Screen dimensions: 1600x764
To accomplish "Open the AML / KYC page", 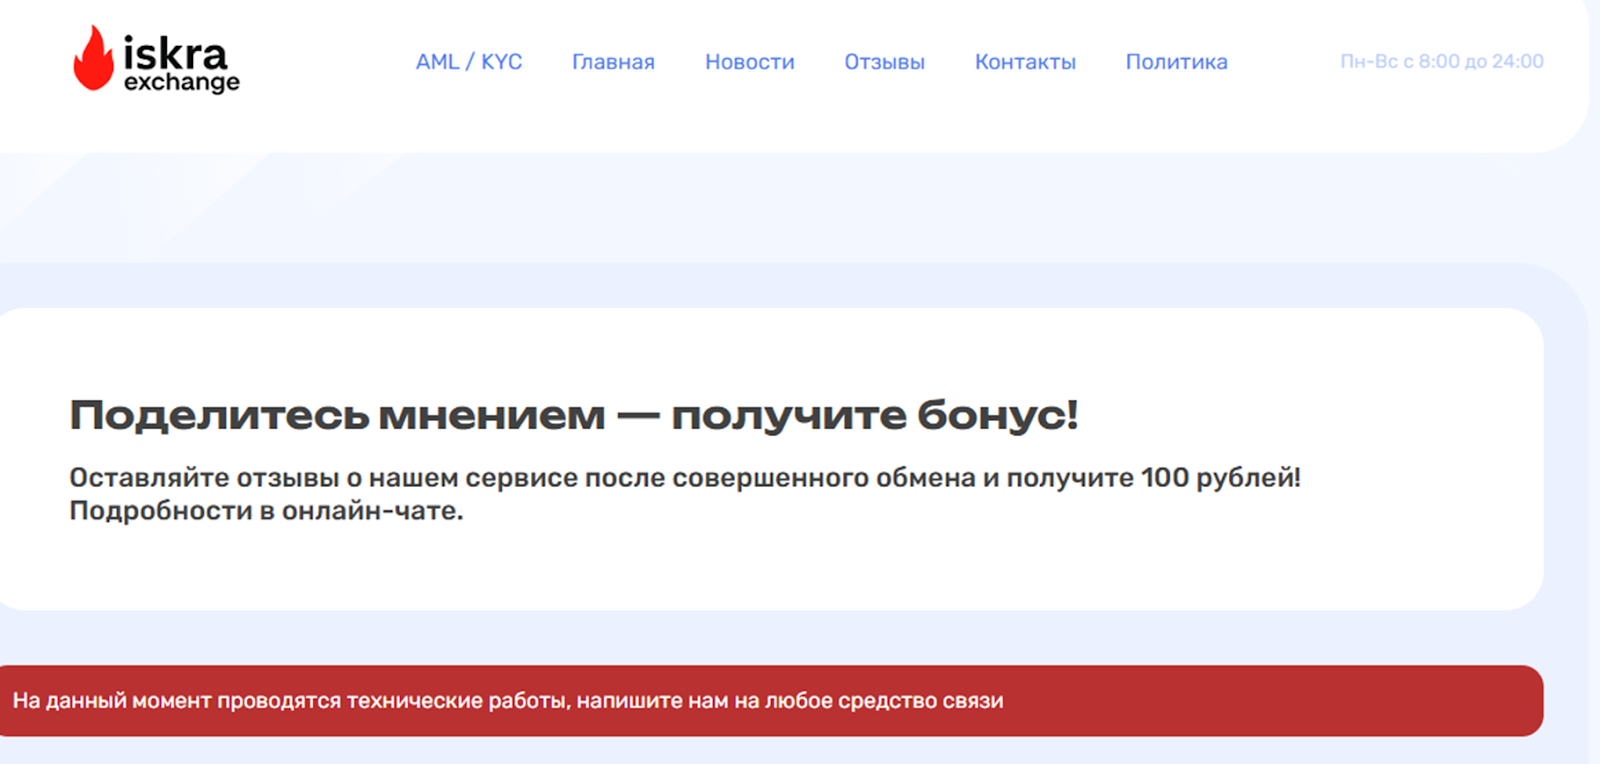I will 469,62.
